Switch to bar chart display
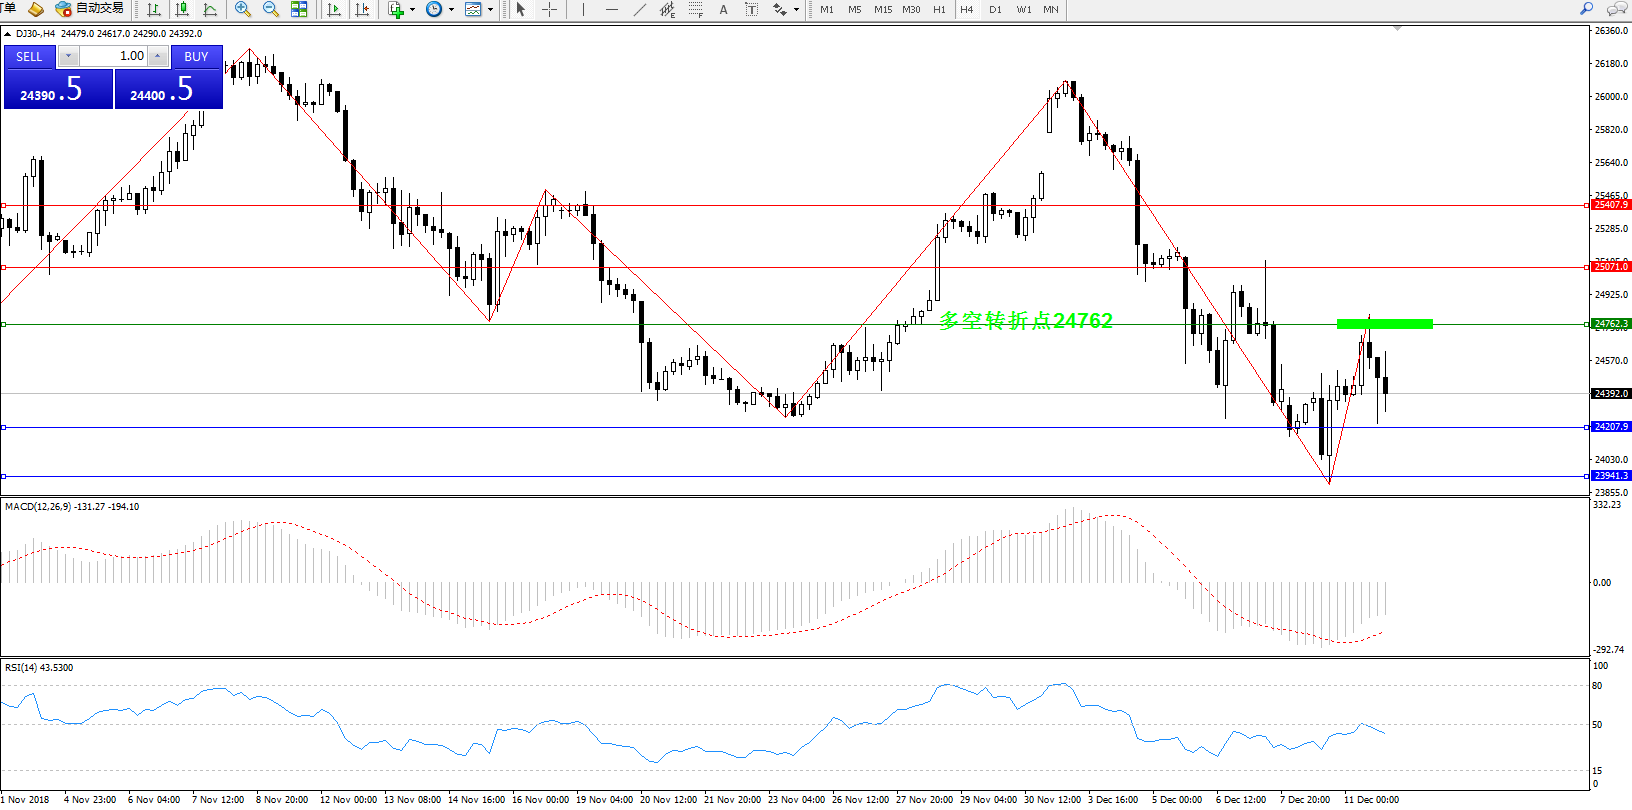 click(154, 9)
